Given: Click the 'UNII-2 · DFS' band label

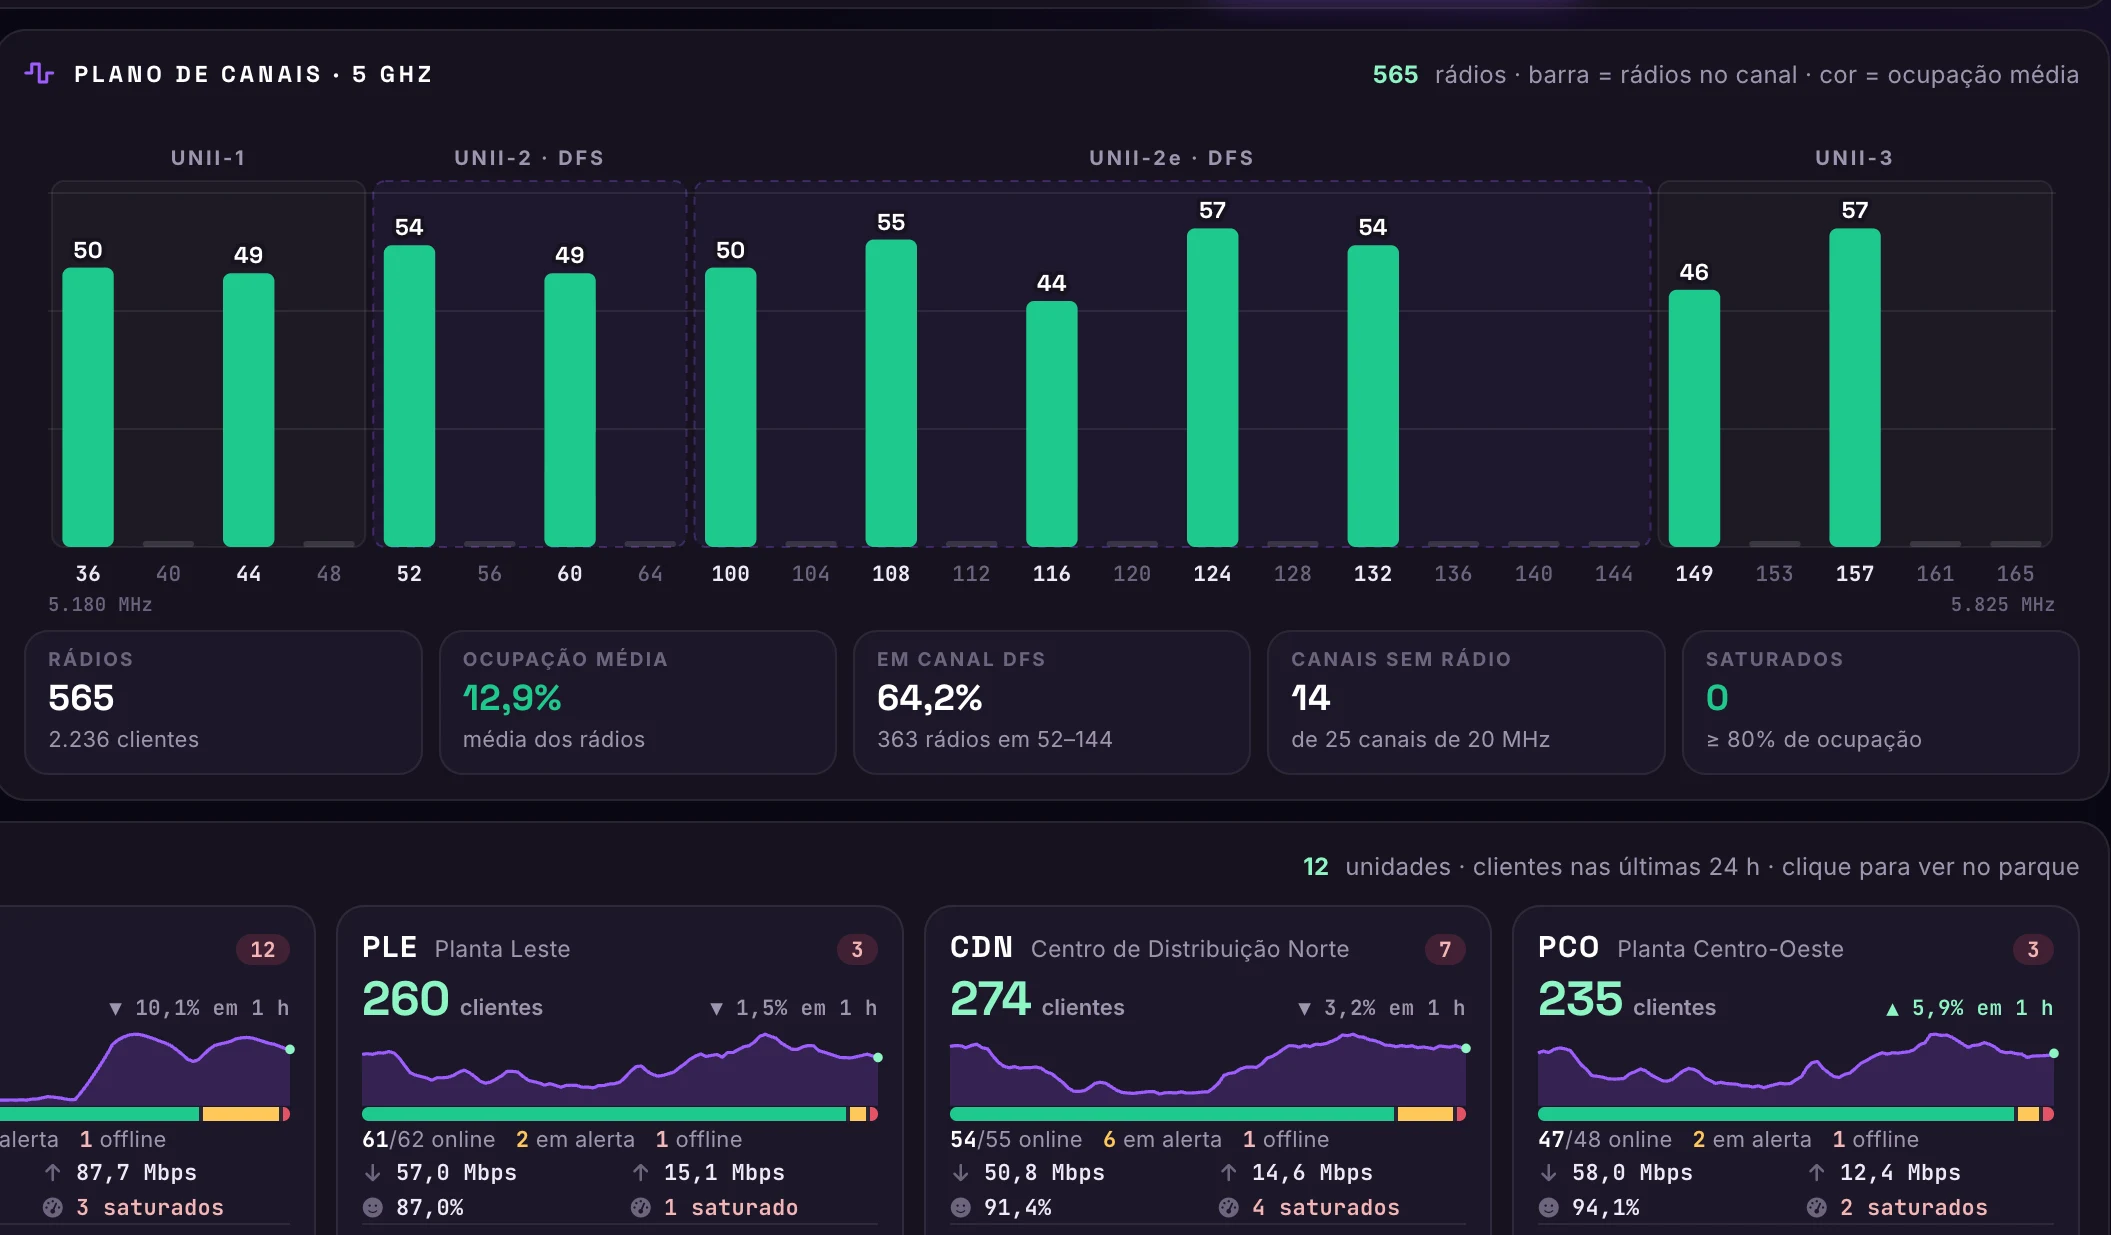Looking at the screenshot, I should 529,158.
